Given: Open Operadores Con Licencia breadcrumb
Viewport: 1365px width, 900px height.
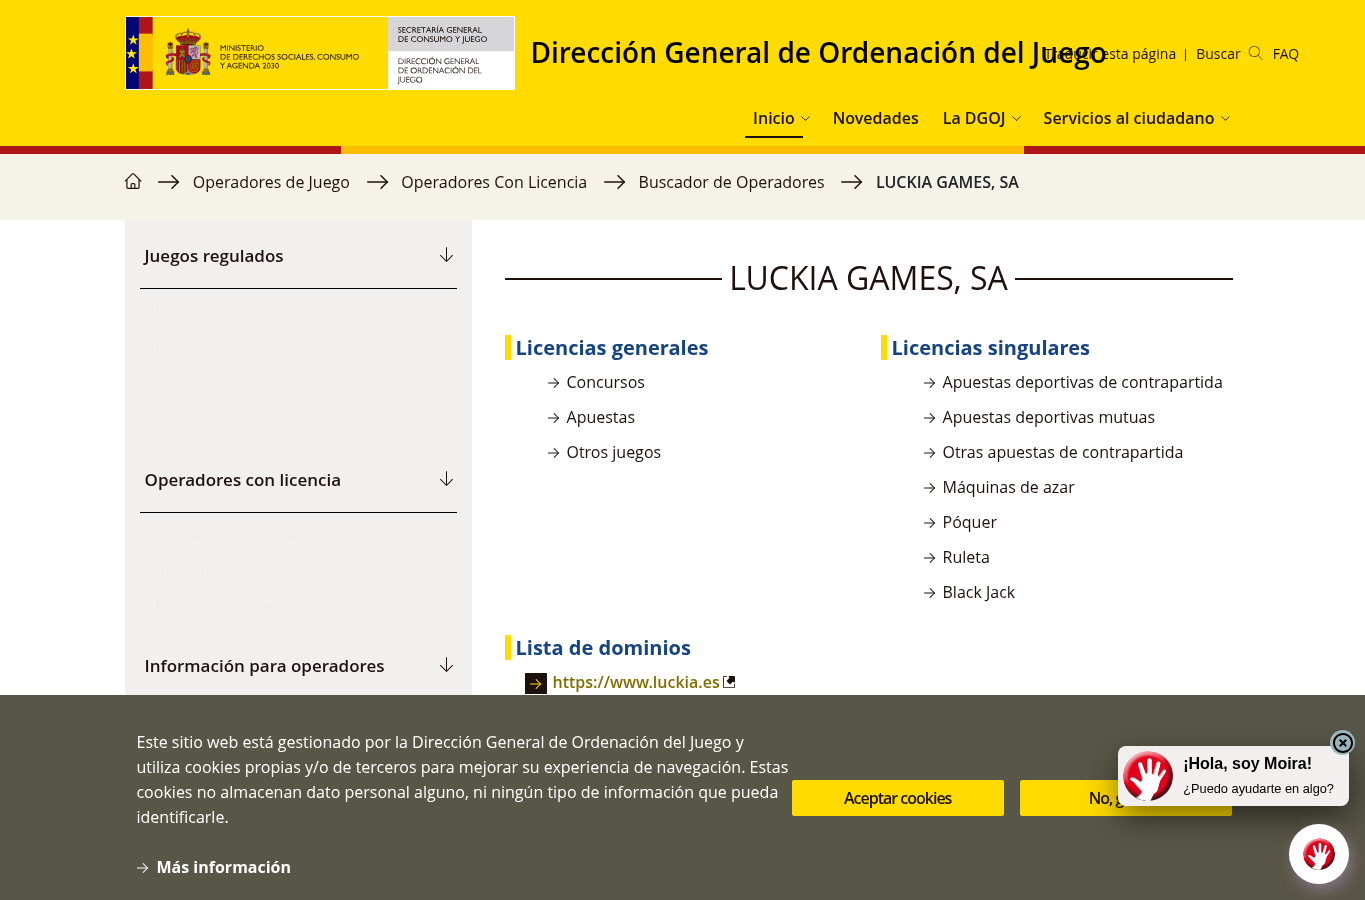Looking at the screenshot, I should (494, 182).
